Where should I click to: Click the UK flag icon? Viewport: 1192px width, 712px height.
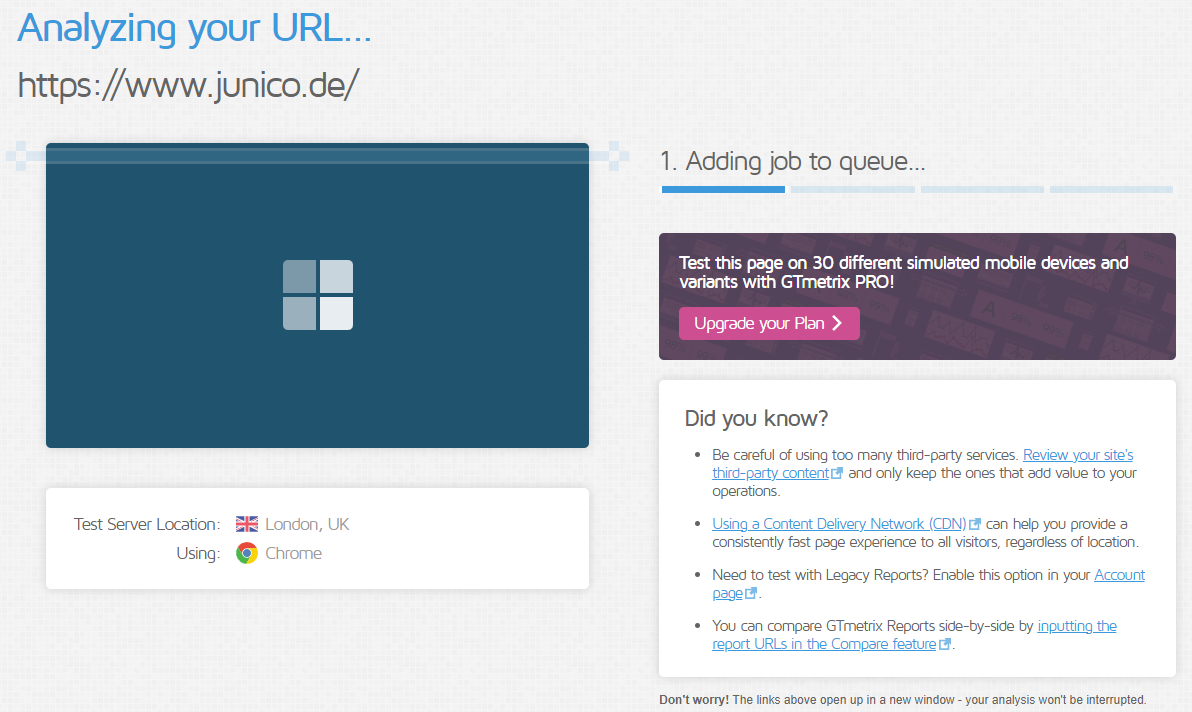coord(246,524)
